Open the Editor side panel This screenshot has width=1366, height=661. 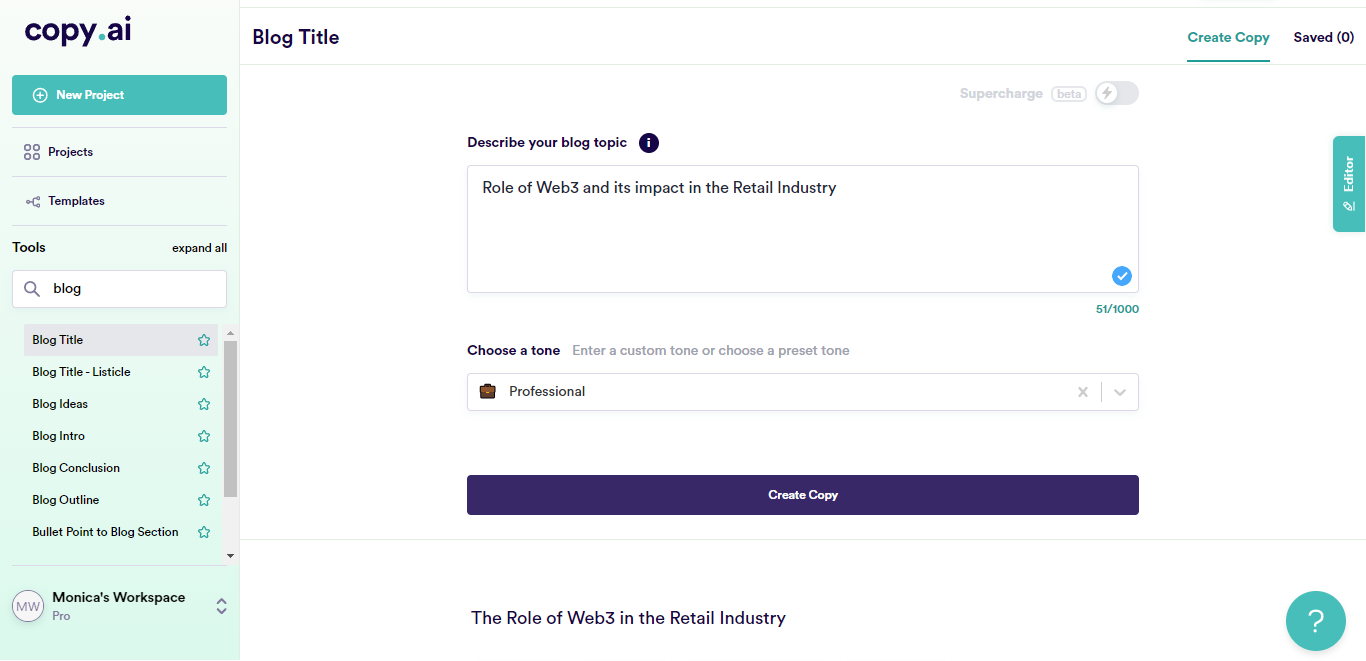coord(1348,184)
